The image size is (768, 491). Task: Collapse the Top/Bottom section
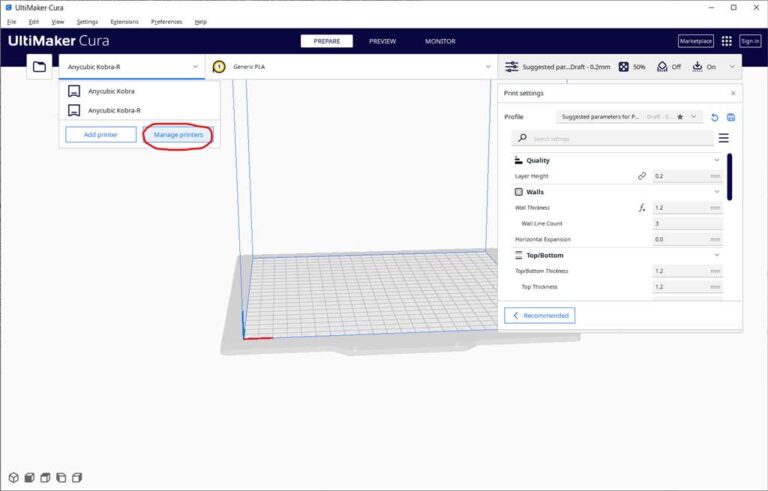click(x=717, y=255)
